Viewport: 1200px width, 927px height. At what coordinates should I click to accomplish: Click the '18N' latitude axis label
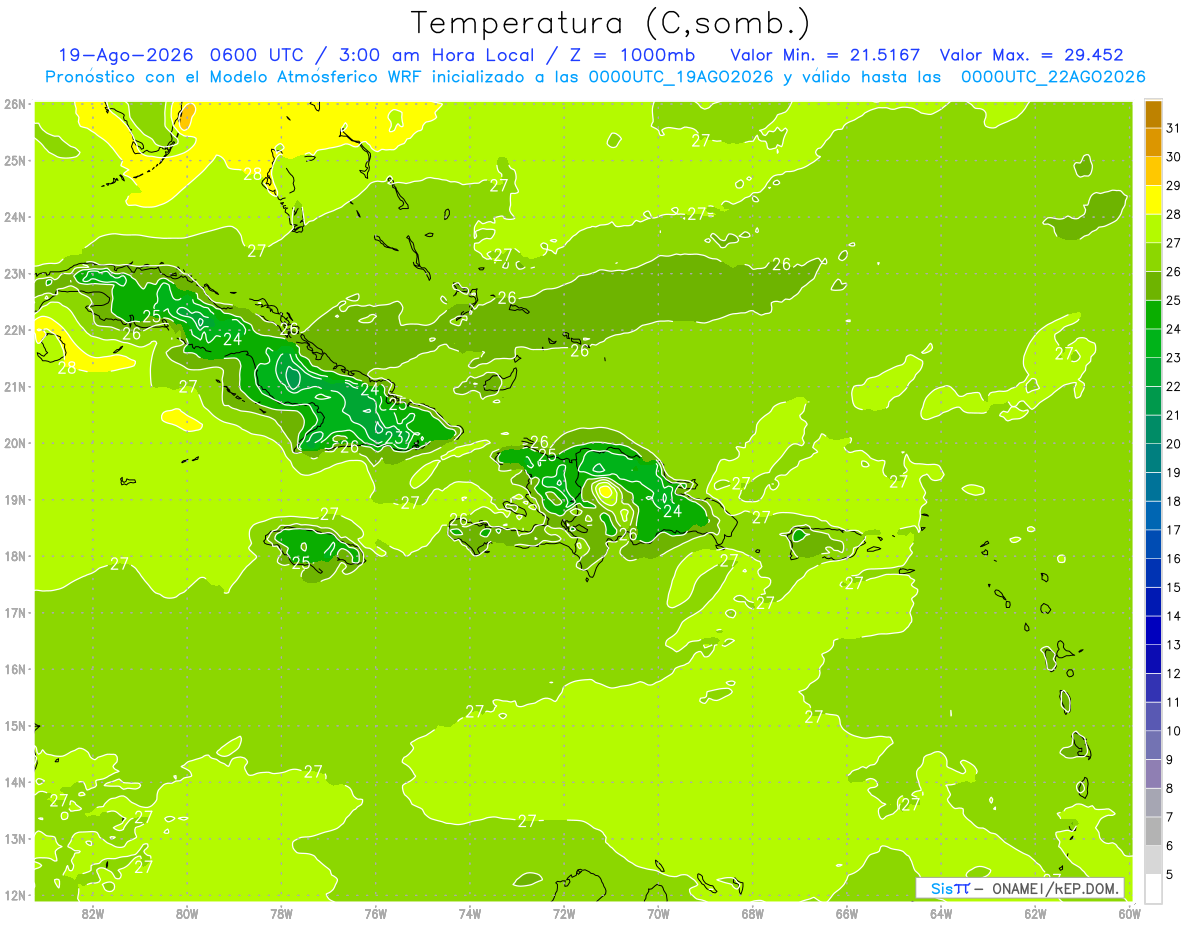pyautogui.click(x=14, y=556)
